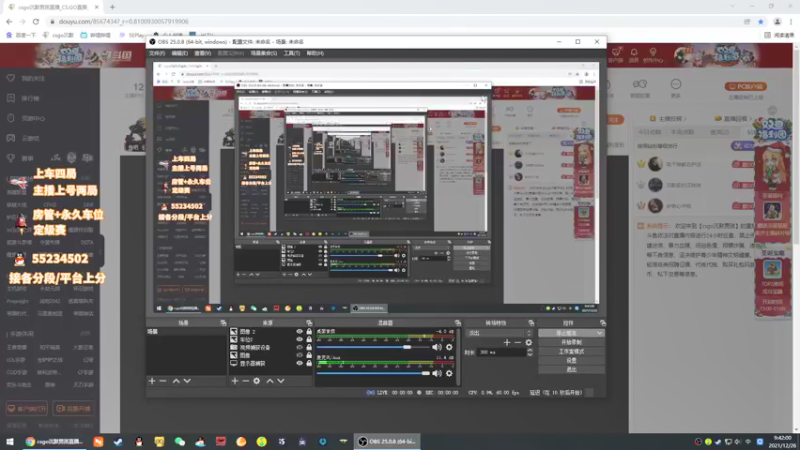Select the 视频捕获设备 source row
The width and height of the screenshot is (800, 450).
[270, 347]
